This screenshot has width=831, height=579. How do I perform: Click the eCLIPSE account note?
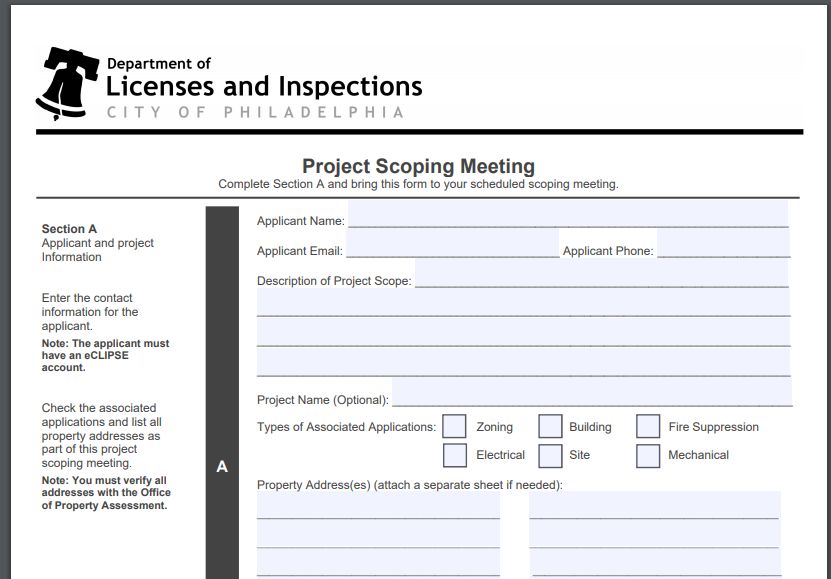click(105, 355)
